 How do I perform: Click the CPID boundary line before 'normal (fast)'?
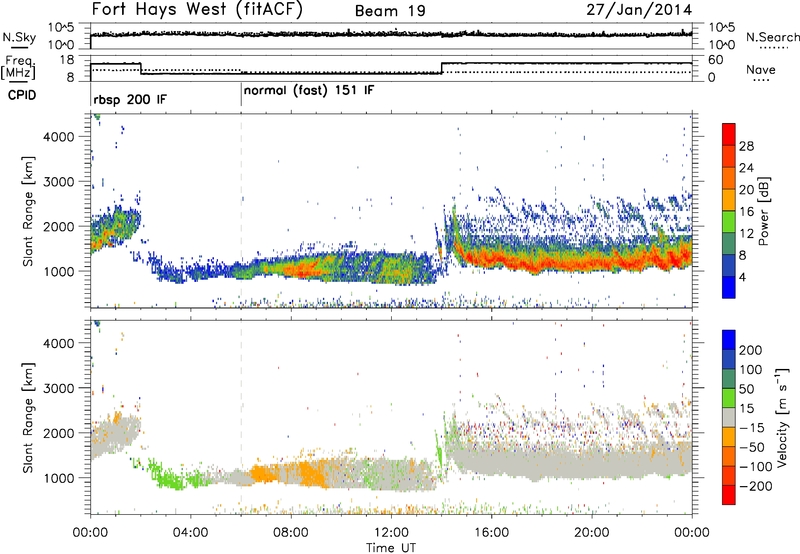(241, 94)
